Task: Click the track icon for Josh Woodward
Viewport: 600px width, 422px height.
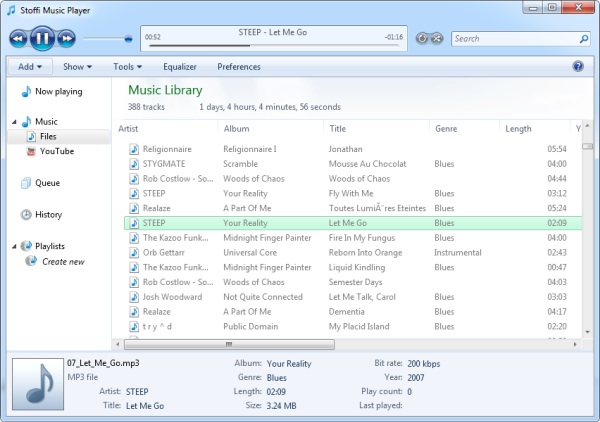Action: coord(134,297)
